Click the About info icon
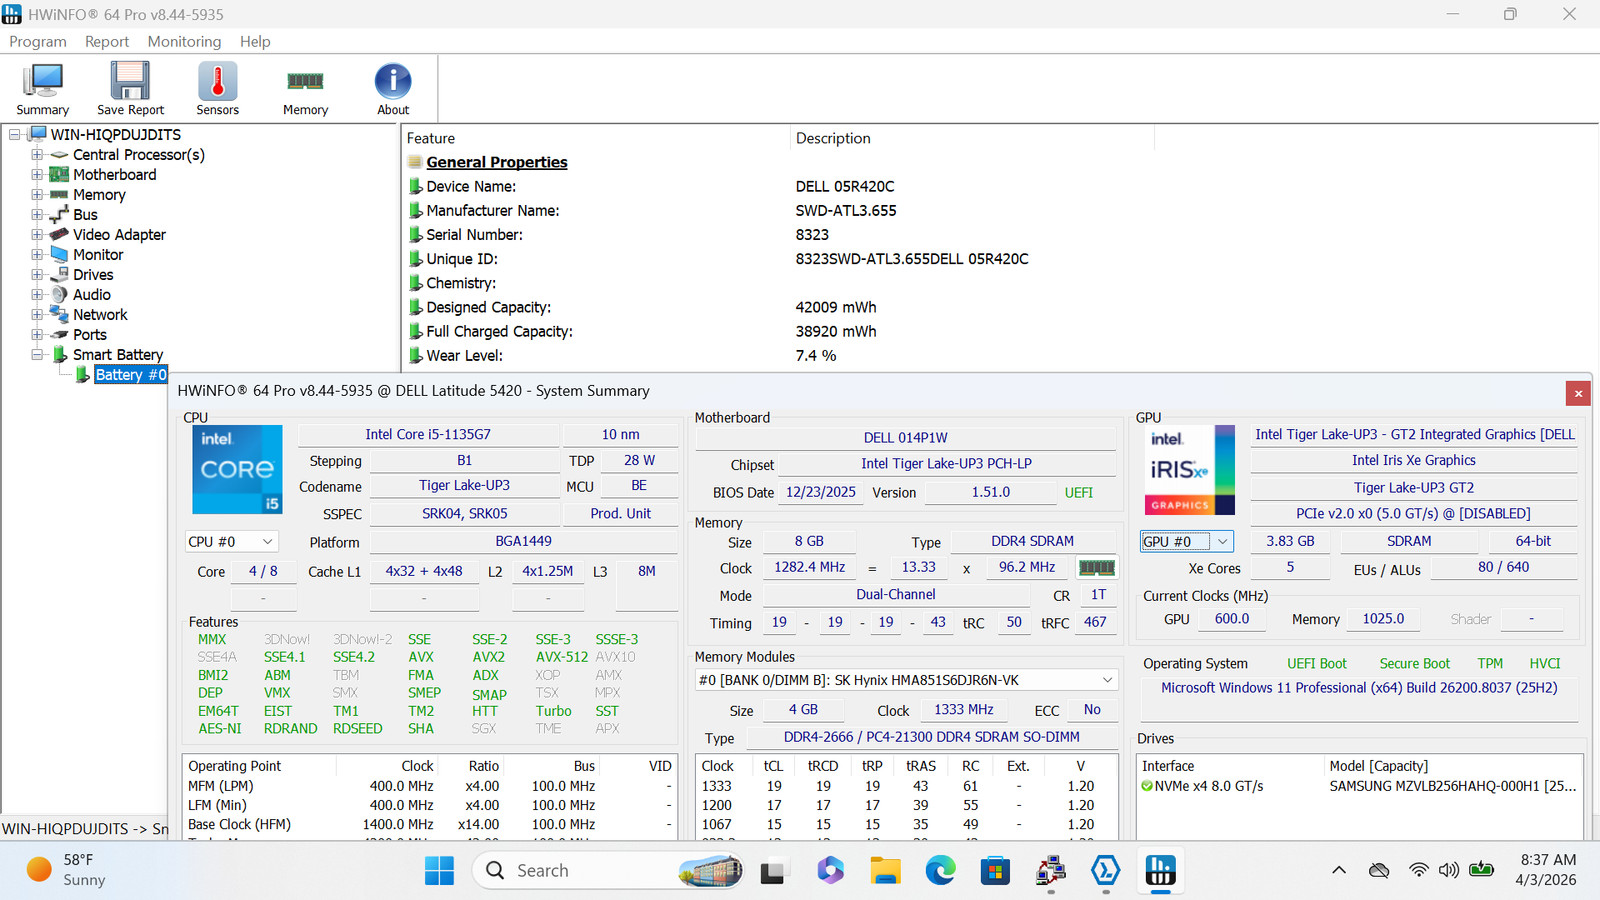Screen dimensions: 1600x900 [393, 88]
